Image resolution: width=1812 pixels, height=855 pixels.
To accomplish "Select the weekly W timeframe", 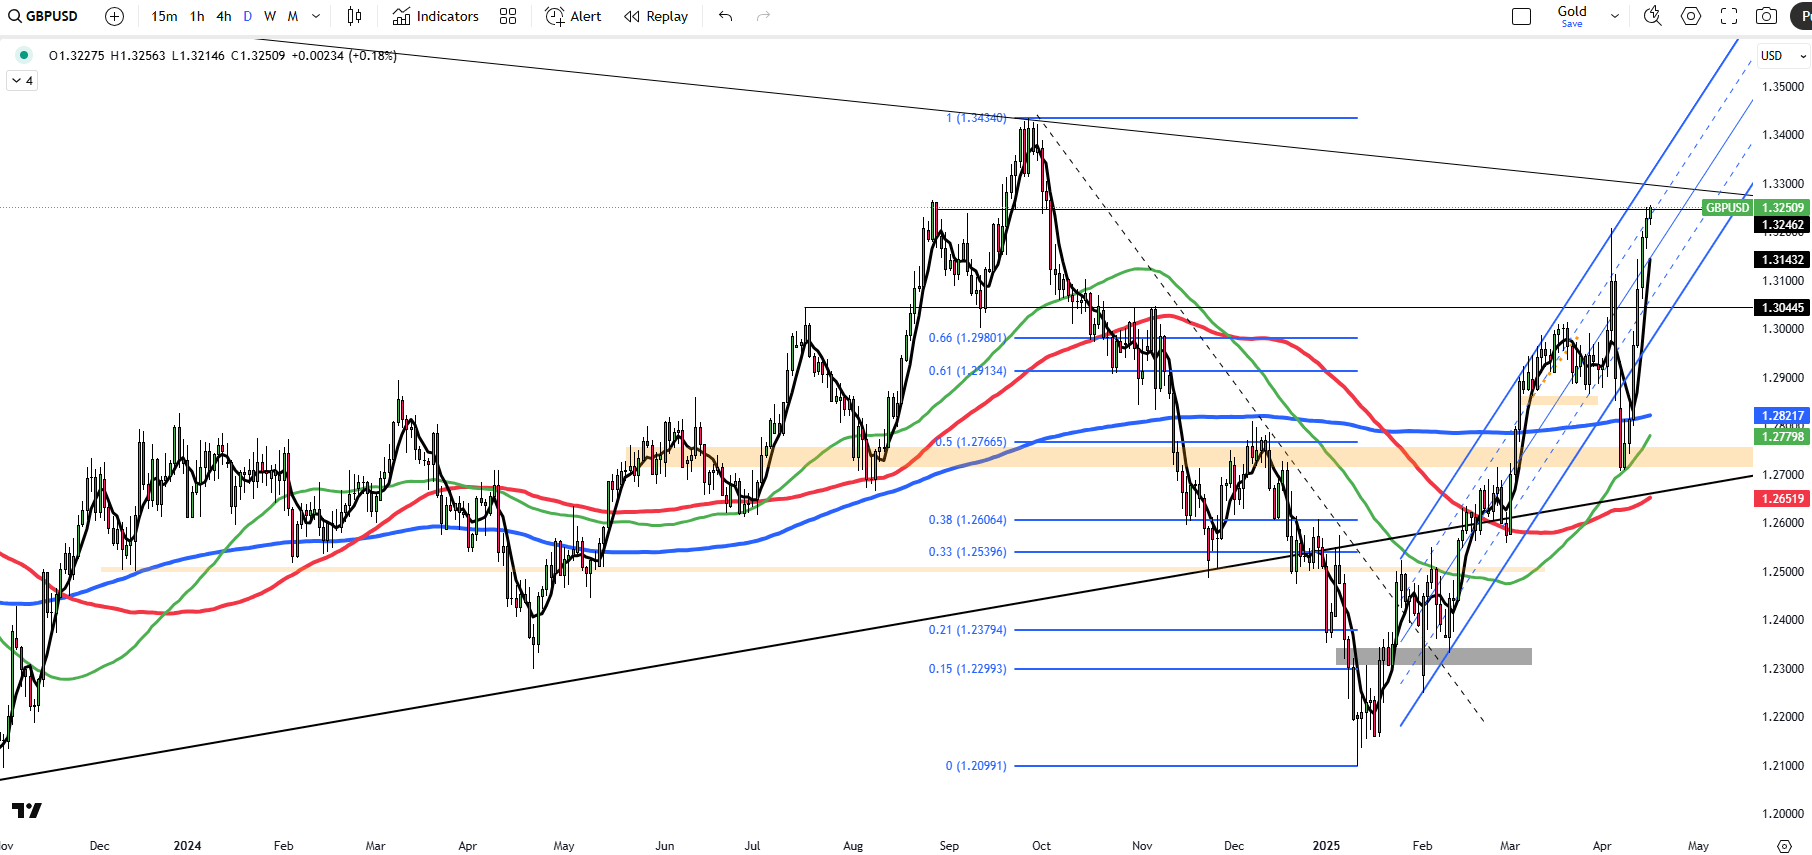I will [270, 16].
